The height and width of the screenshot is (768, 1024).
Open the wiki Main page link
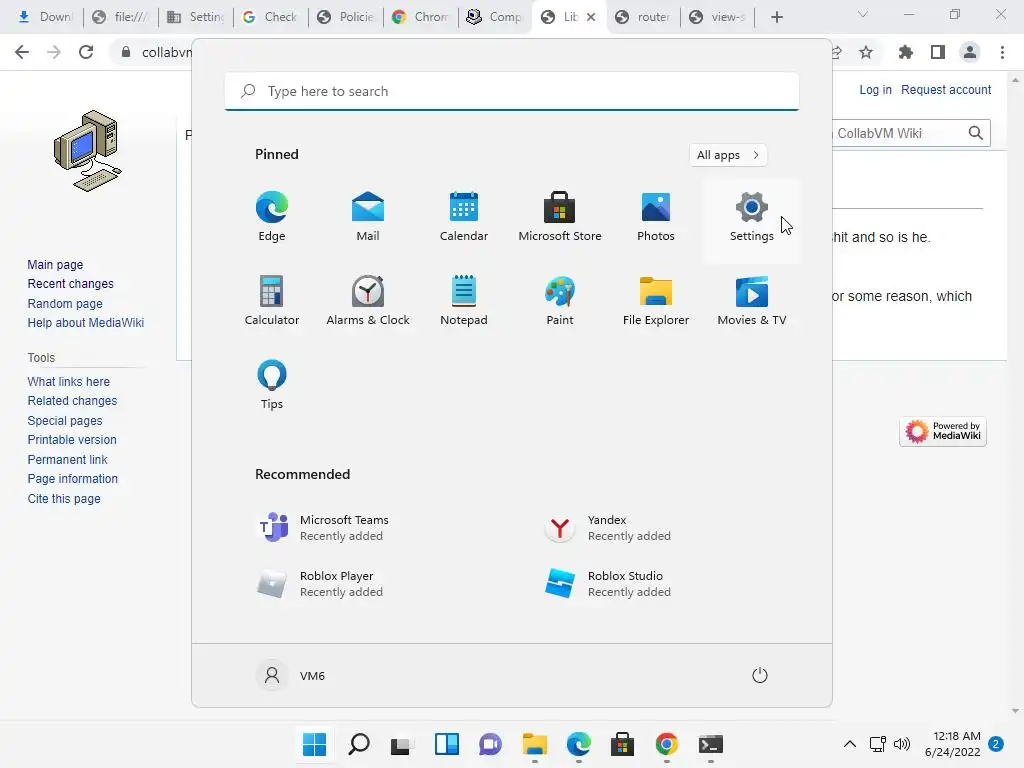click(55, 264)
